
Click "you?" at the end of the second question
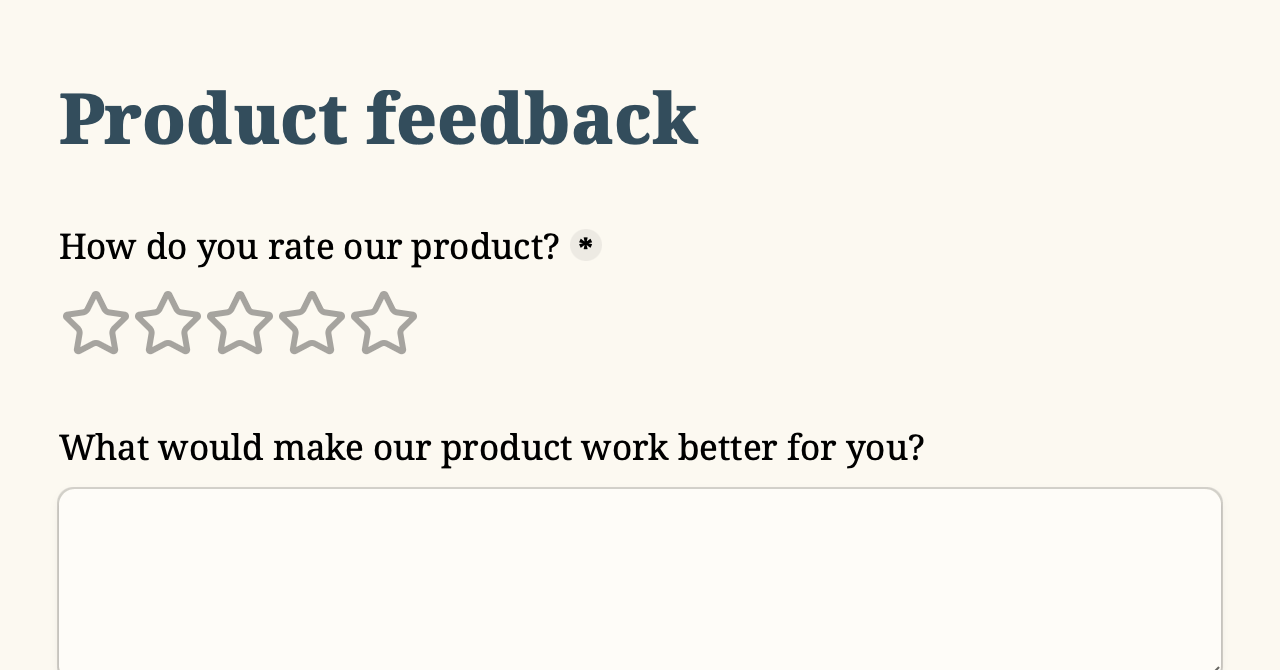[885, 448]
